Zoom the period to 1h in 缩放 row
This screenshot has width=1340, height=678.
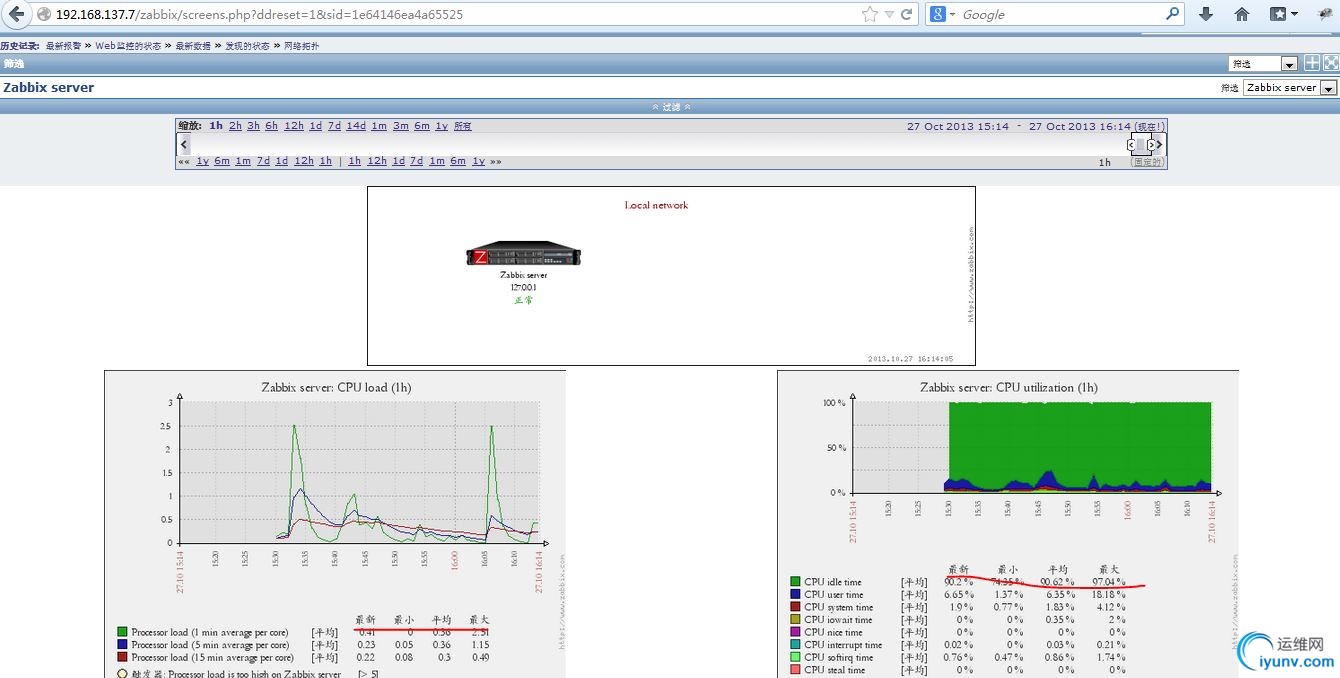tap(216, 126)
